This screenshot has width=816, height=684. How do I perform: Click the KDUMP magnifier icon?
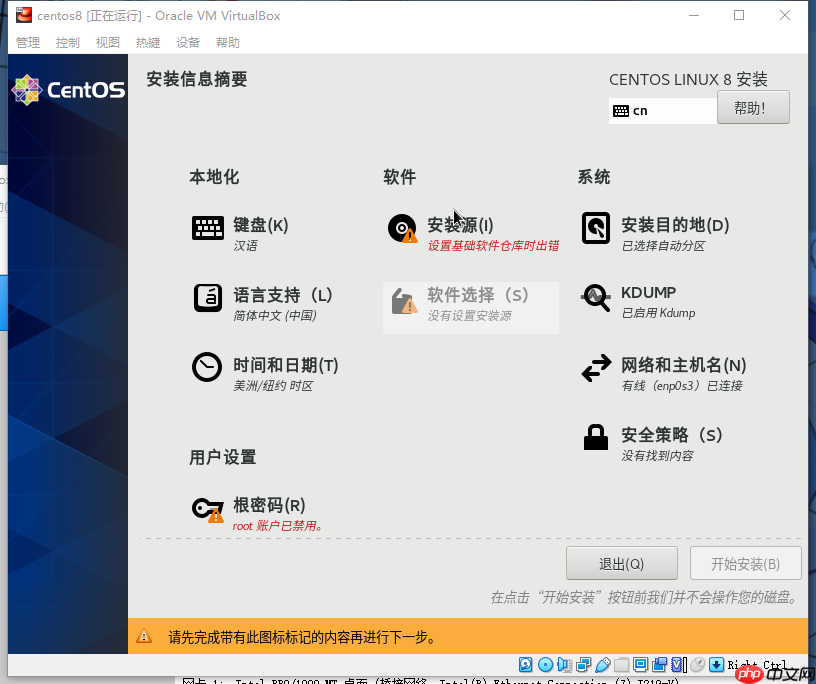596,298
